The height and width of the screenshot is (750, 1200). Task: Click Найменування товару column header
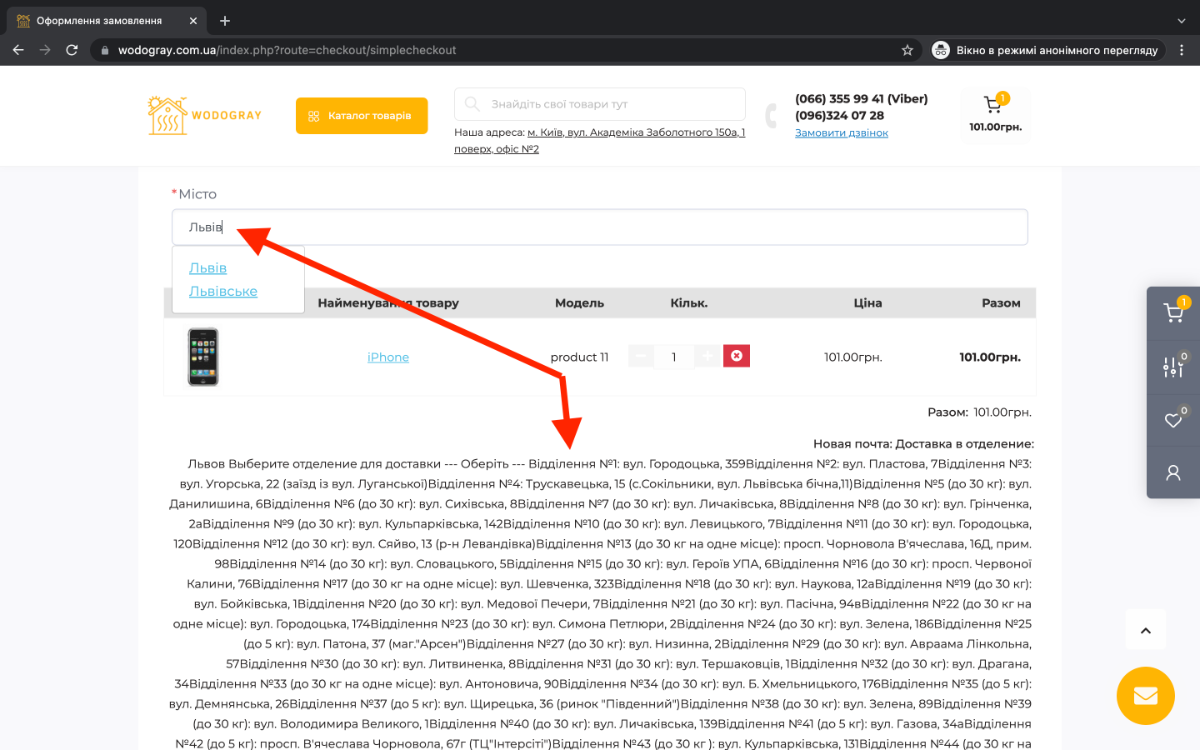(388, 303)
